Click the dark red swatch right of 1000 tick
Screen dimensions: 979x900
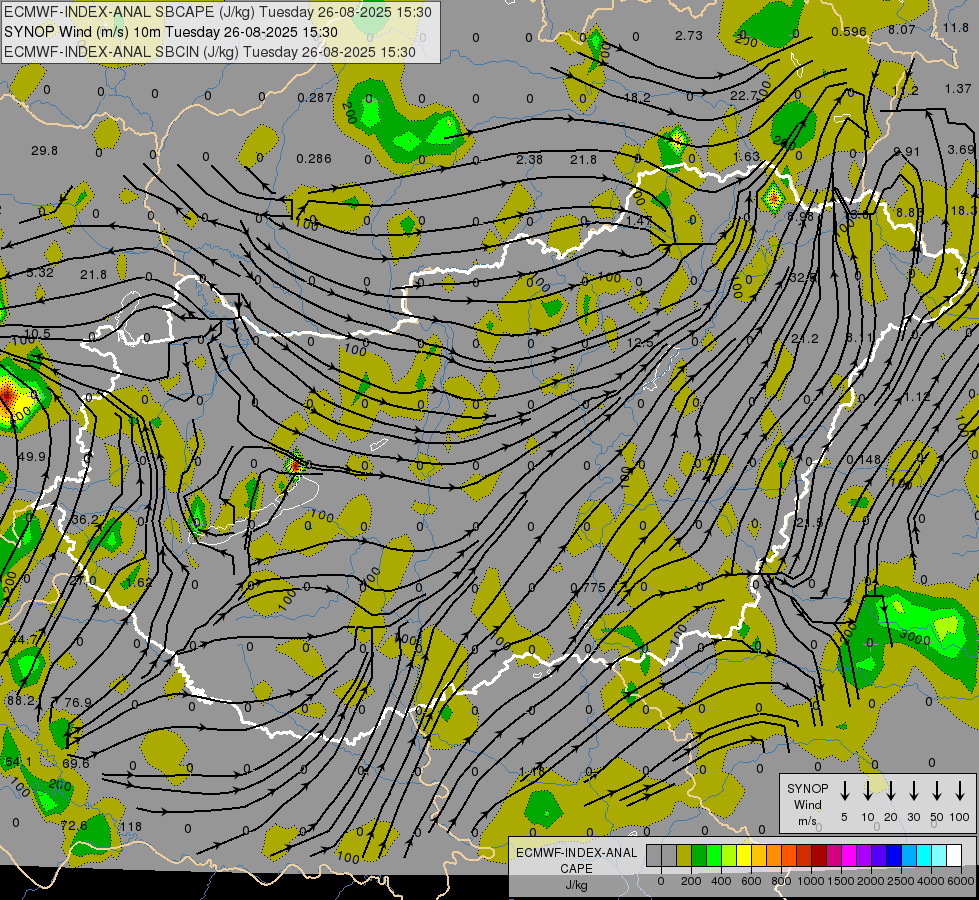pyautogui.click(x=819, y=855)
